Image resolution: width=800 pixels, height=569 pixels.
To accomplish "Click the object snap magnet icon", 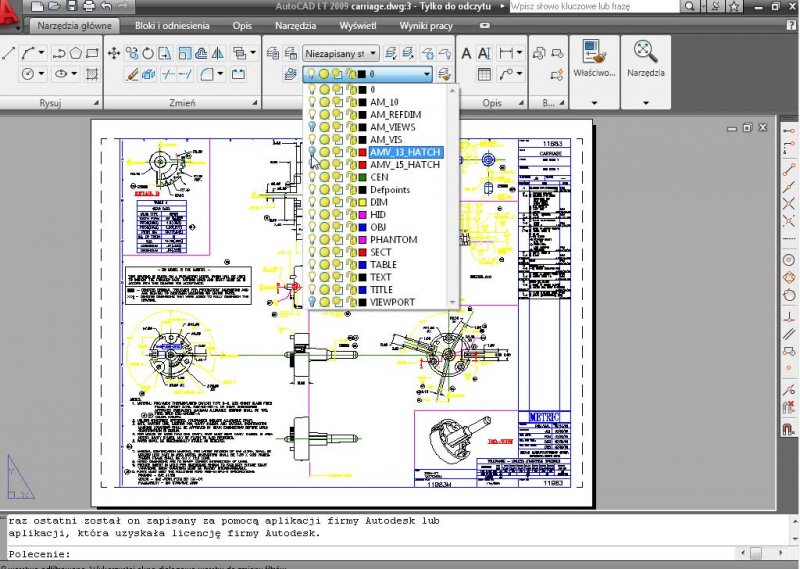I will coord(788,428).
